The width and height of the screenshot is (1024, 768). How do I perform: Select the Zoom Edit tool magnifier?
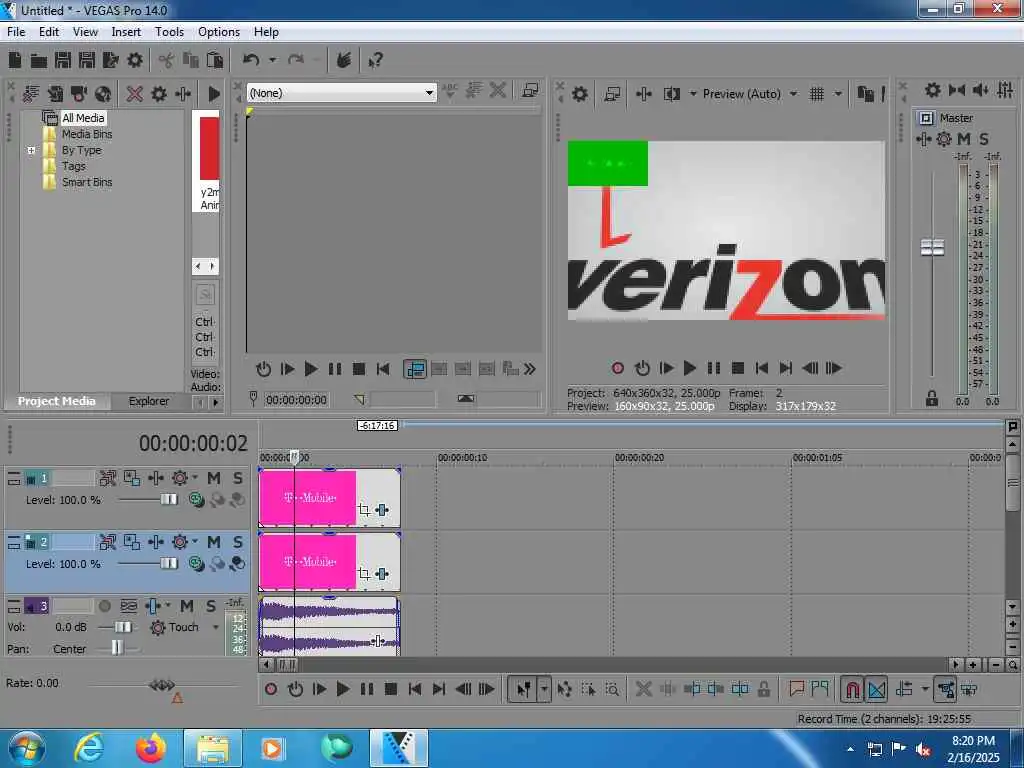[x=612, y=689]
